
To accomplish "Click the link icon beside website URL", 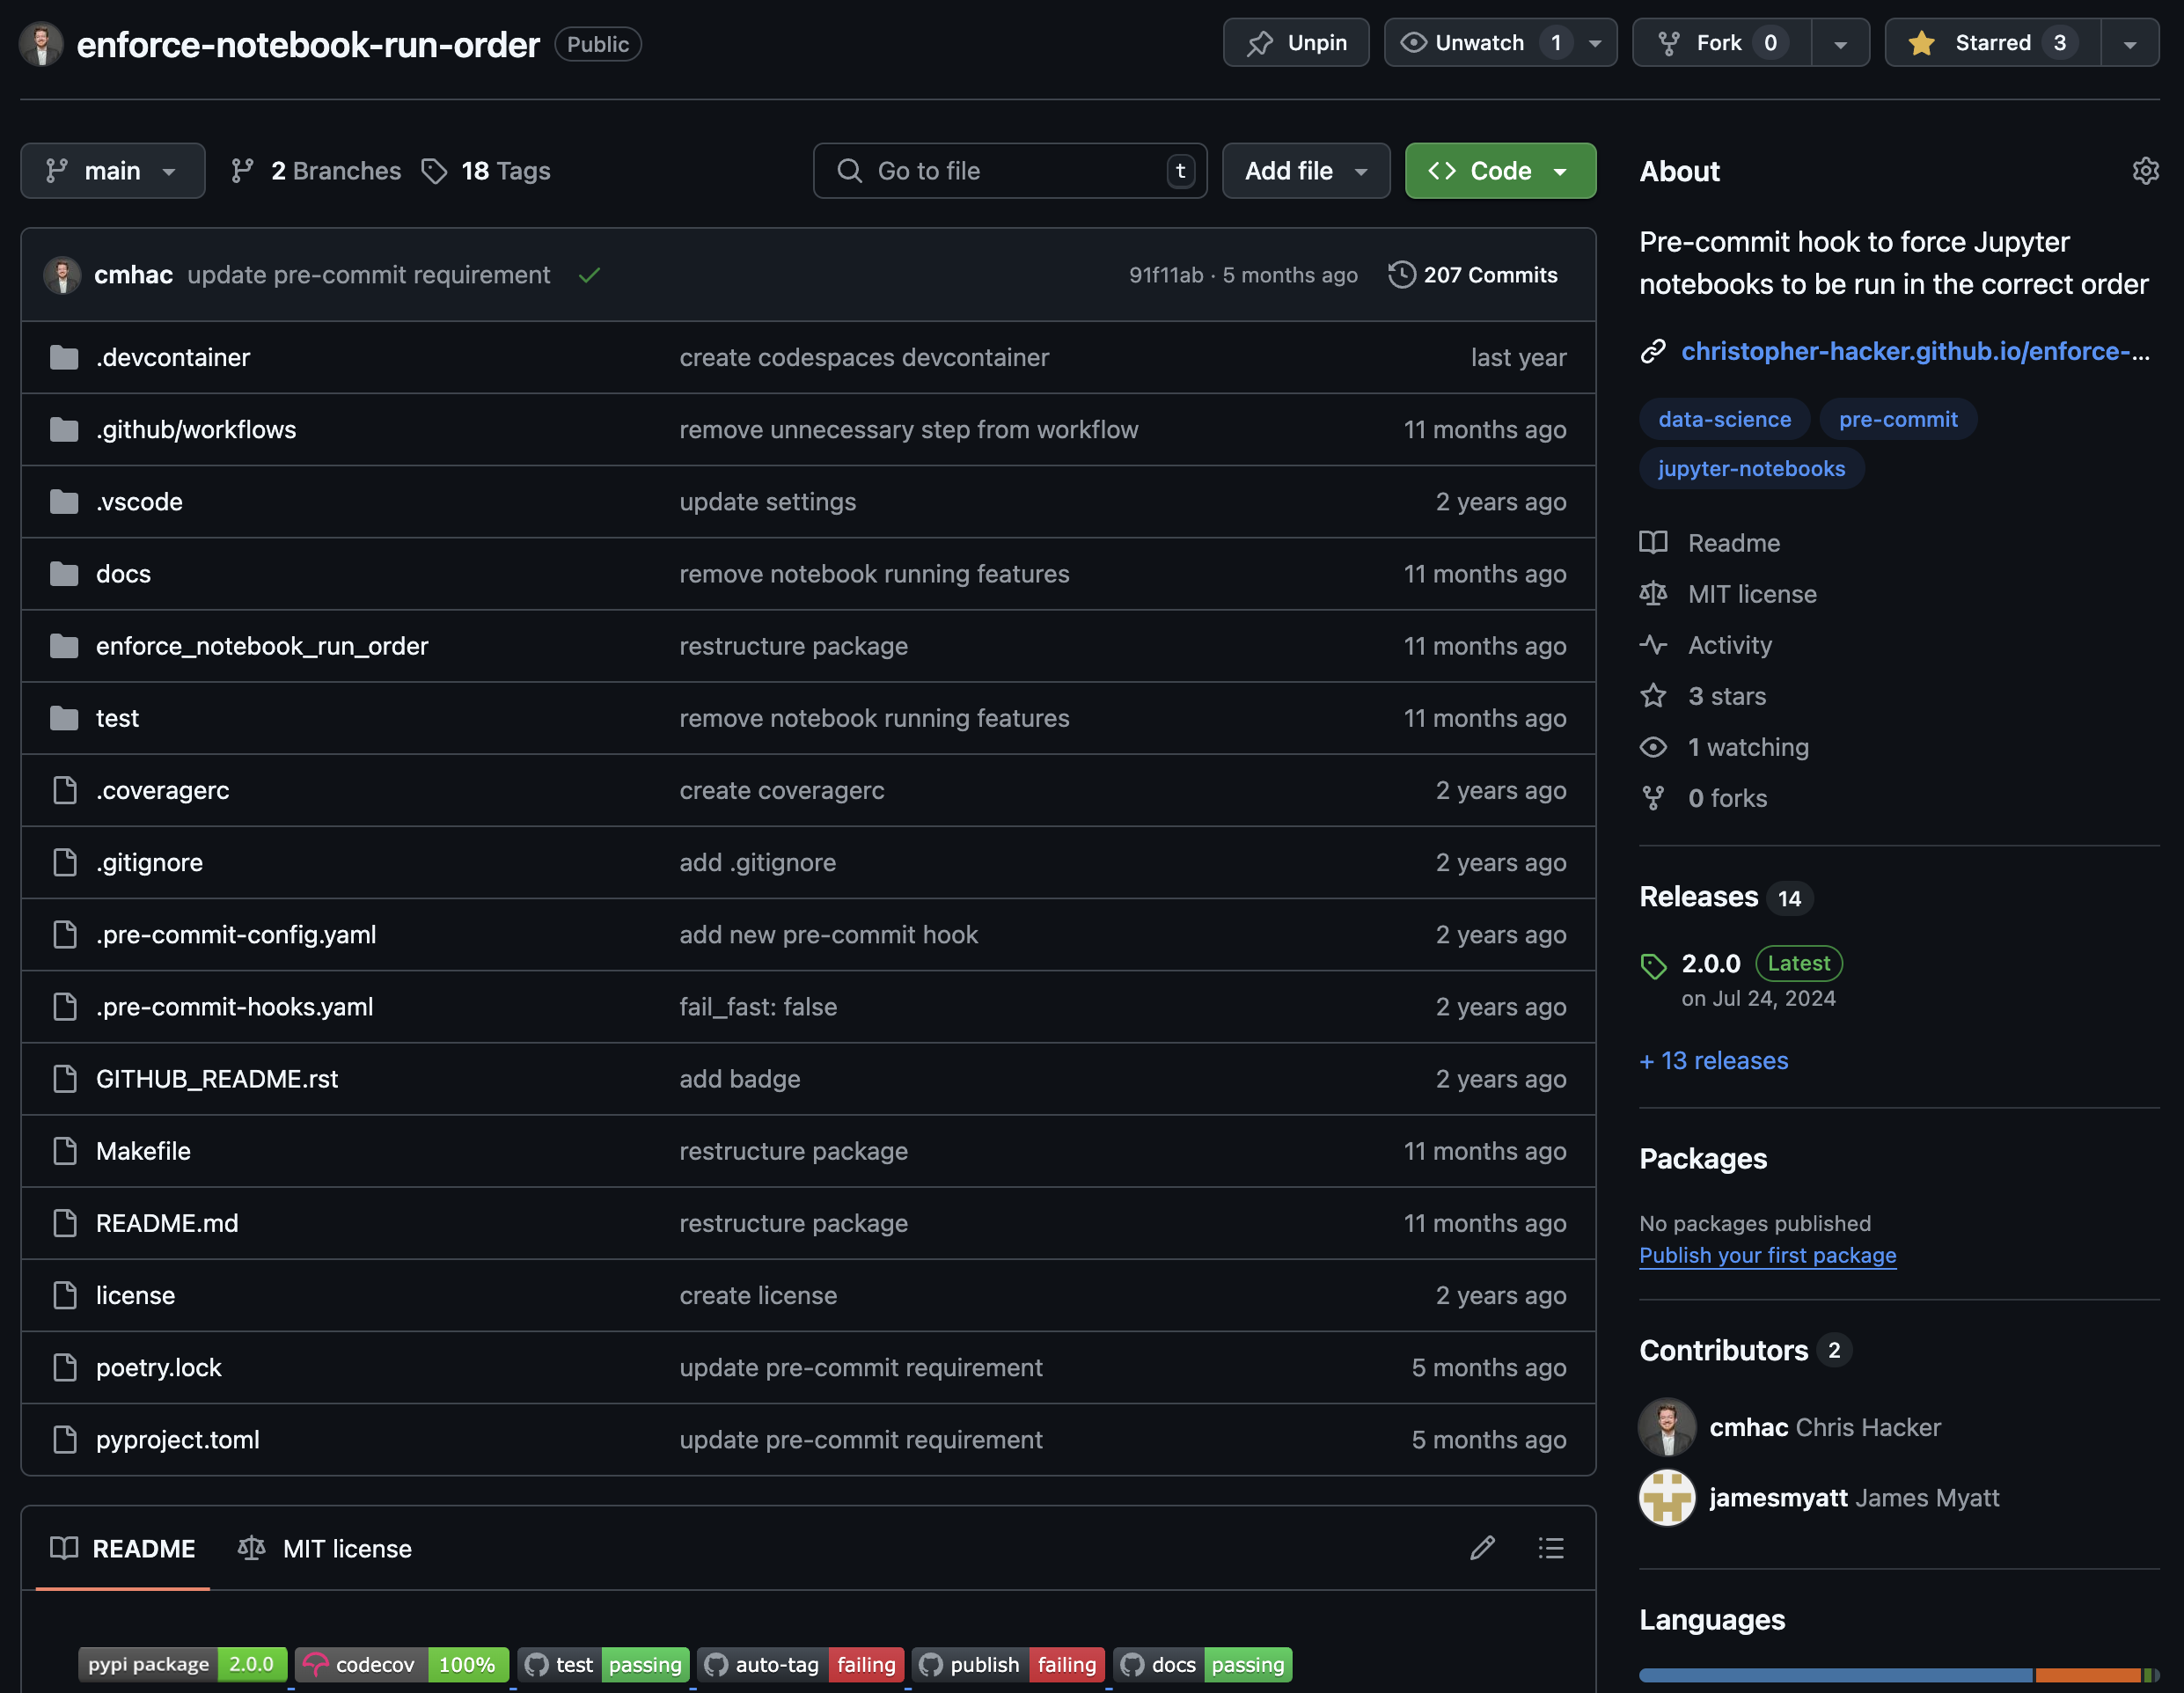I will click(x=1653, y=351).
